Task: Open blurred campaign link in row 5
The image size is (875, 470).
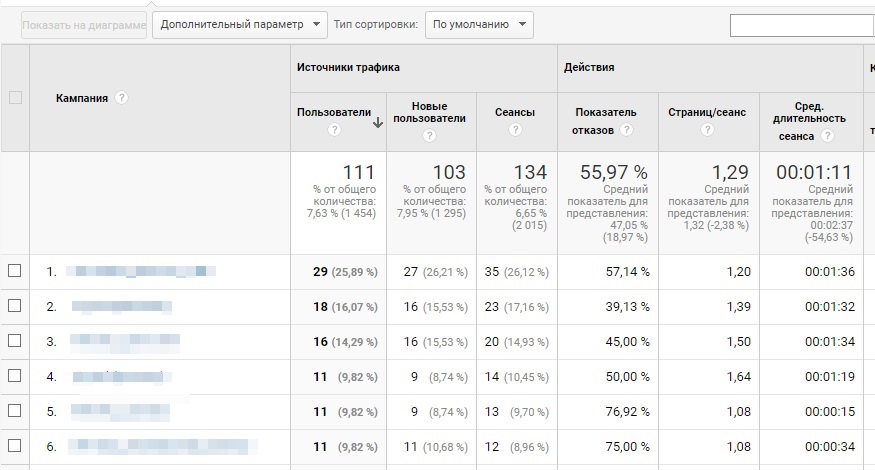Action: pyautogui.click(x=120, y=412)
